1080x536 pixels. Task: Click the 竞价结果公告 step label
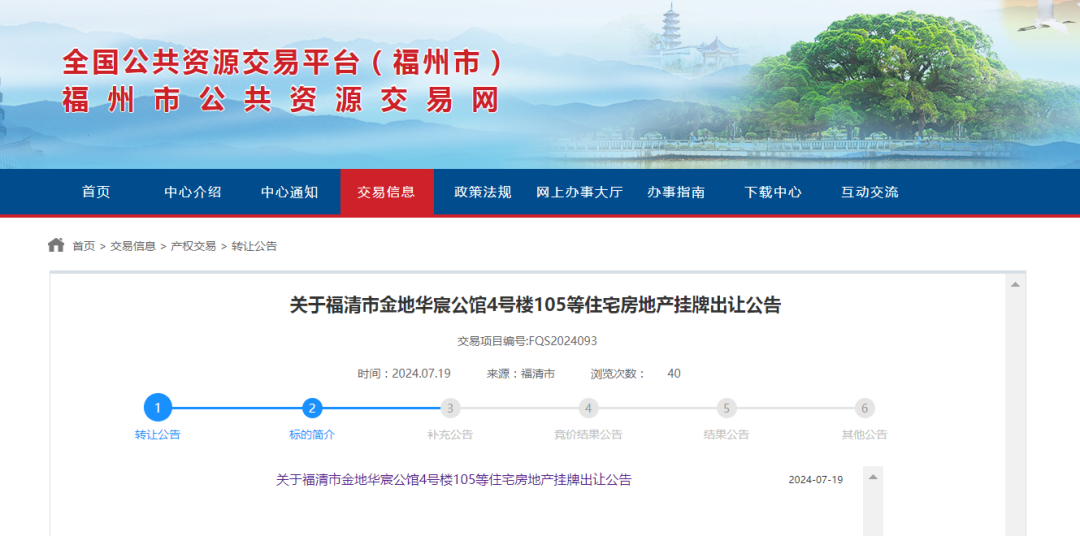point(588,435)
